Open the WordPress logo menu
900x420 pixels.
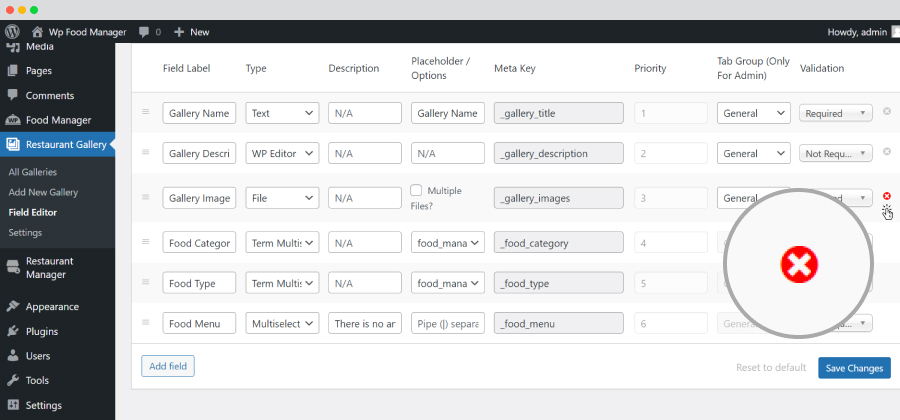tap(12, 32)
